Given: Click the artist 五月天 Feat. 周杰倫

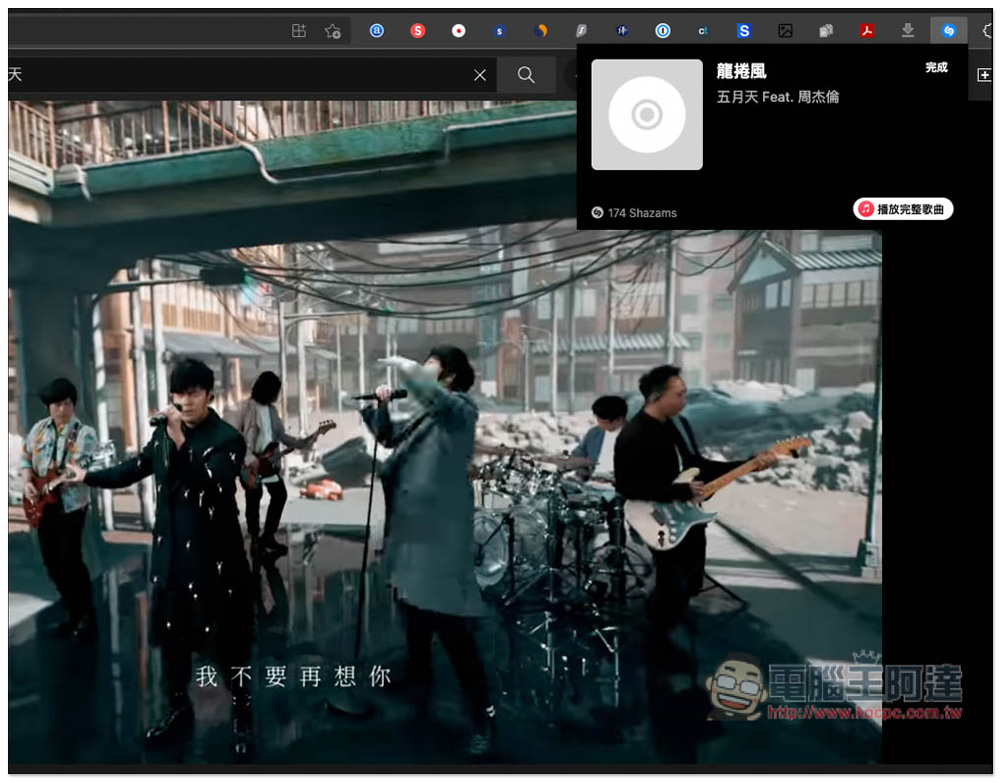Looking at the screenshot, I should [x=777, y=97].
